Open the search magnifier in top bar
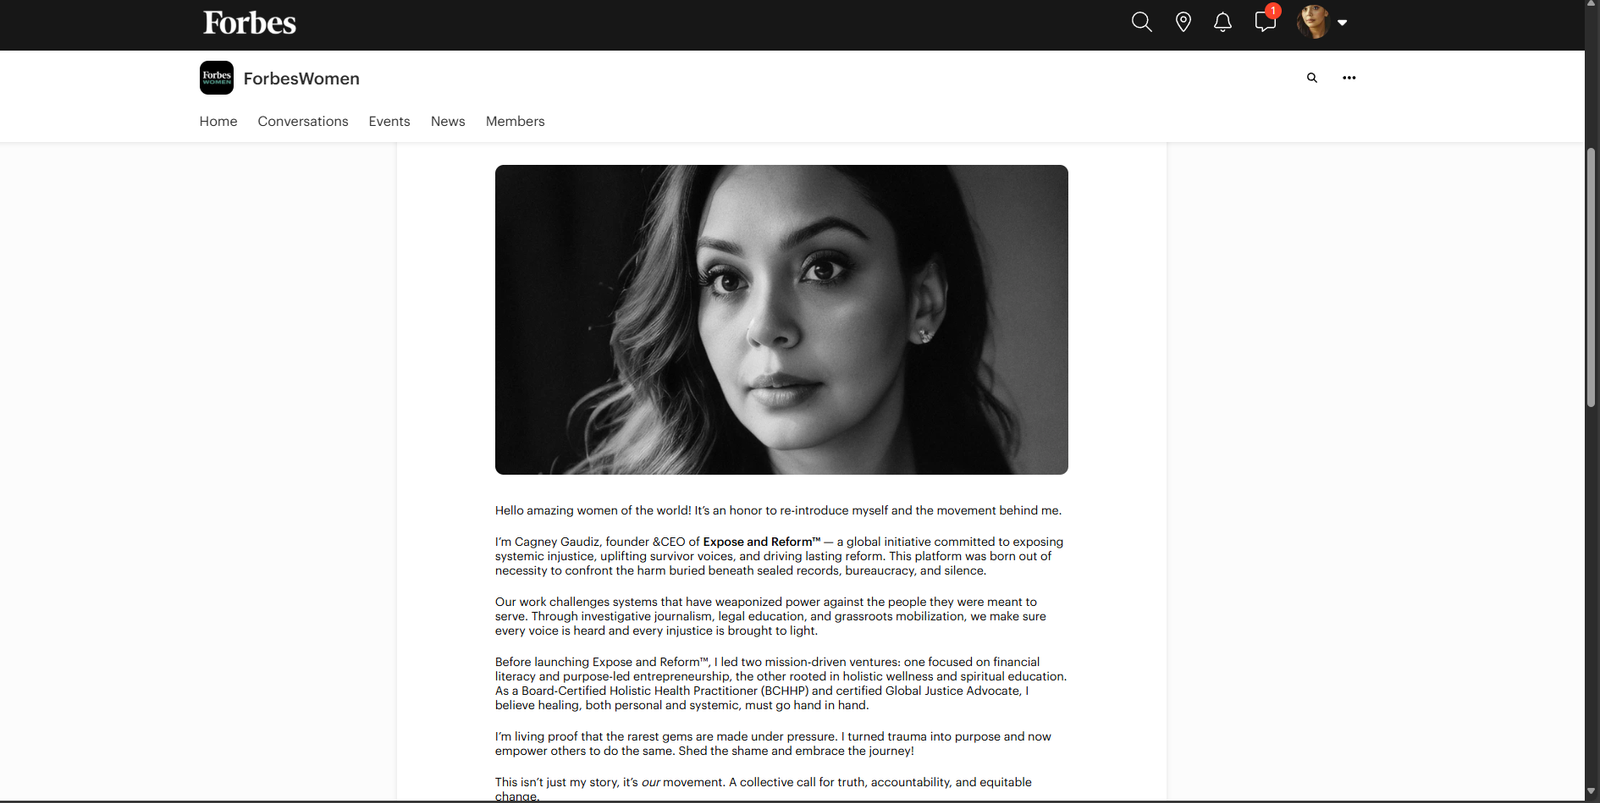This screenshot has height=803, width=1600. pyautogui.click(x=1141, y=22)
